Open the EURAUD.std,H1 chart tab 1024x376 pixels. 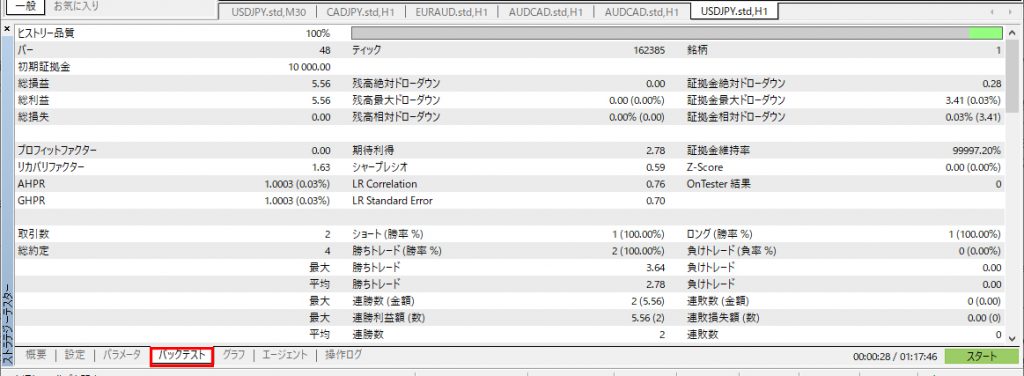coord(451,12)
